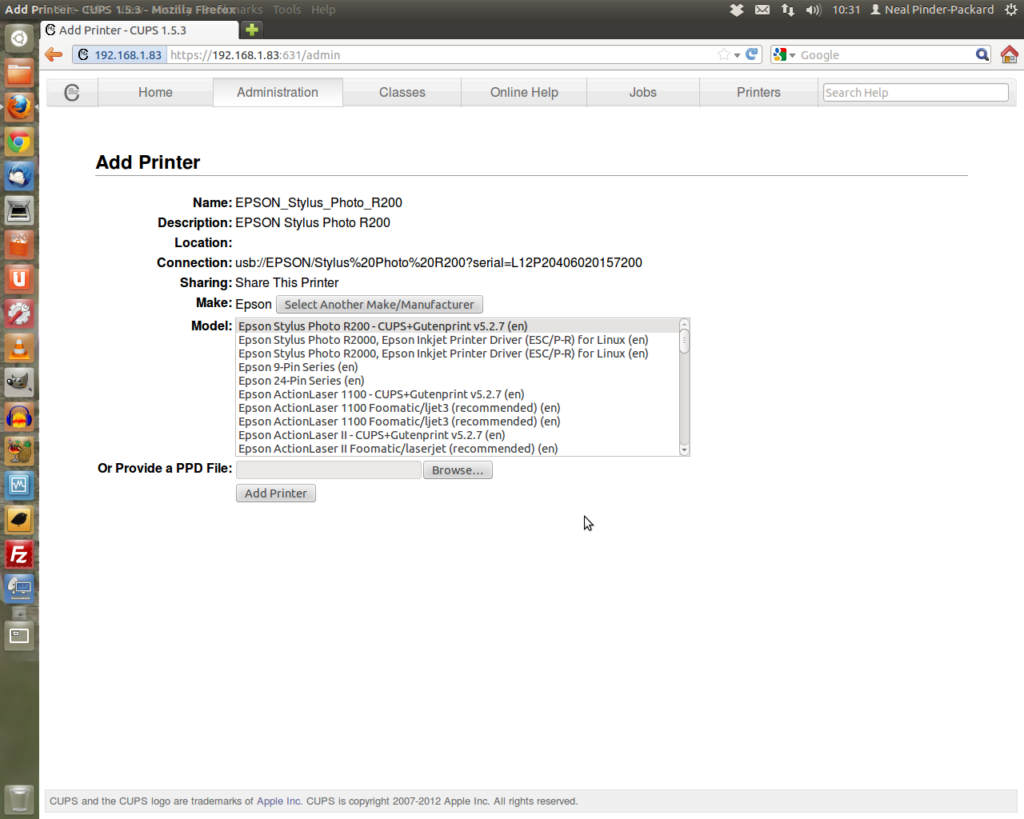
Task: Open System Settings wrench-and-gear icon
Action: click(x=19, y=314)
